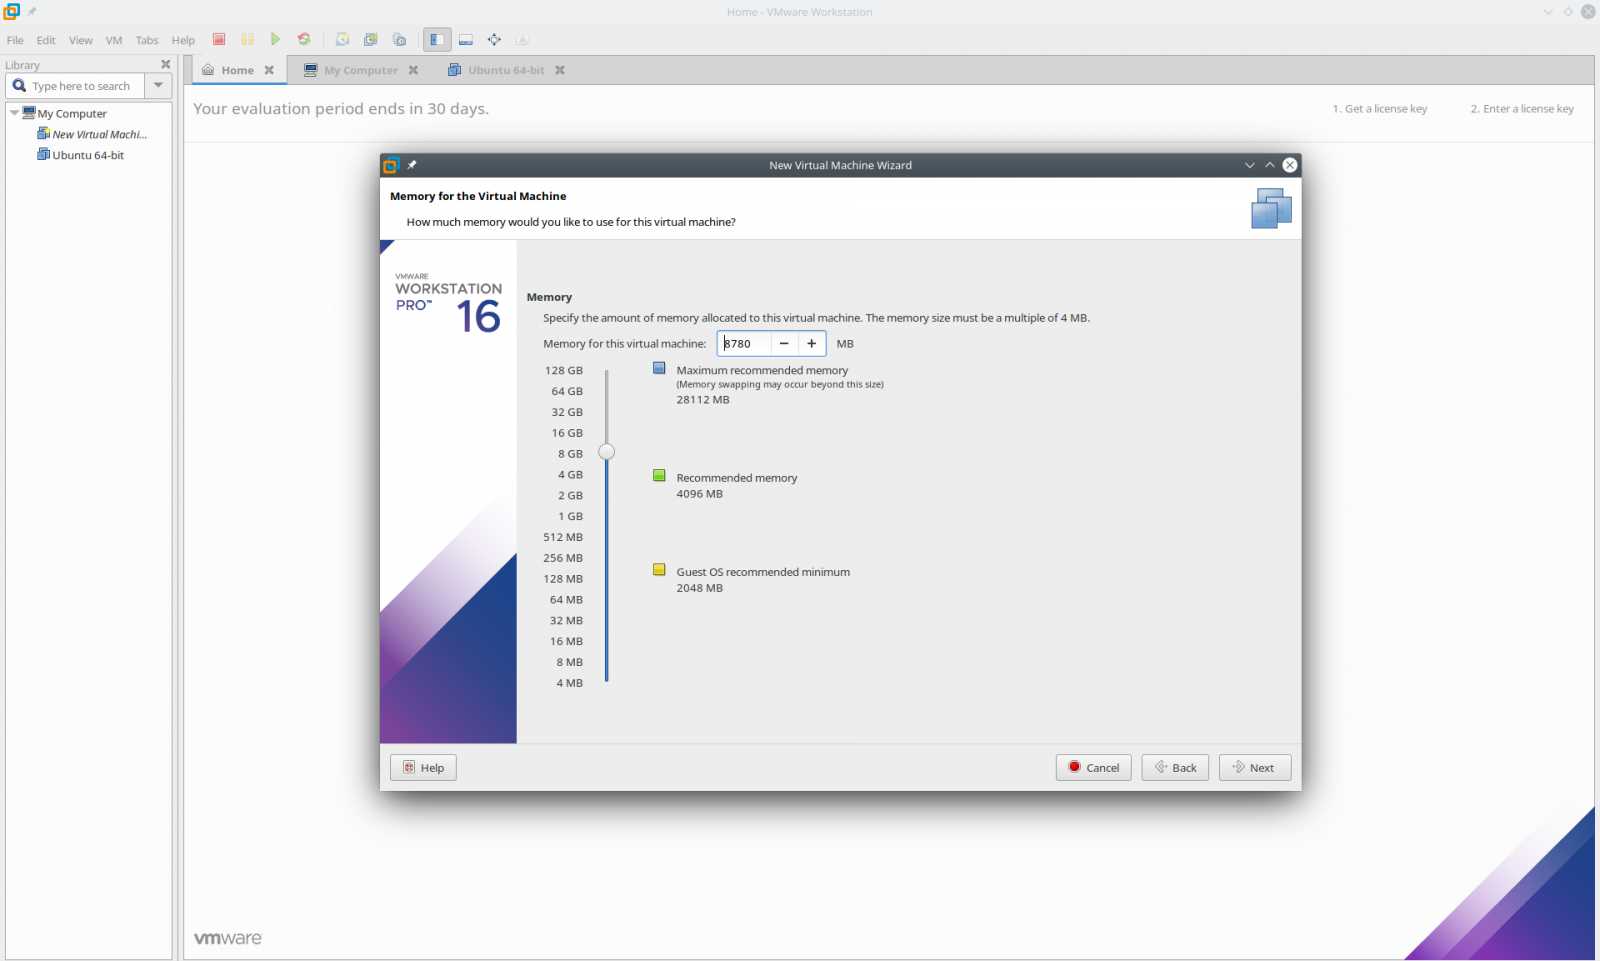Click the VMware icon in wizard title bar
This screenshot has height=961, width=1600.
[391, 165]
